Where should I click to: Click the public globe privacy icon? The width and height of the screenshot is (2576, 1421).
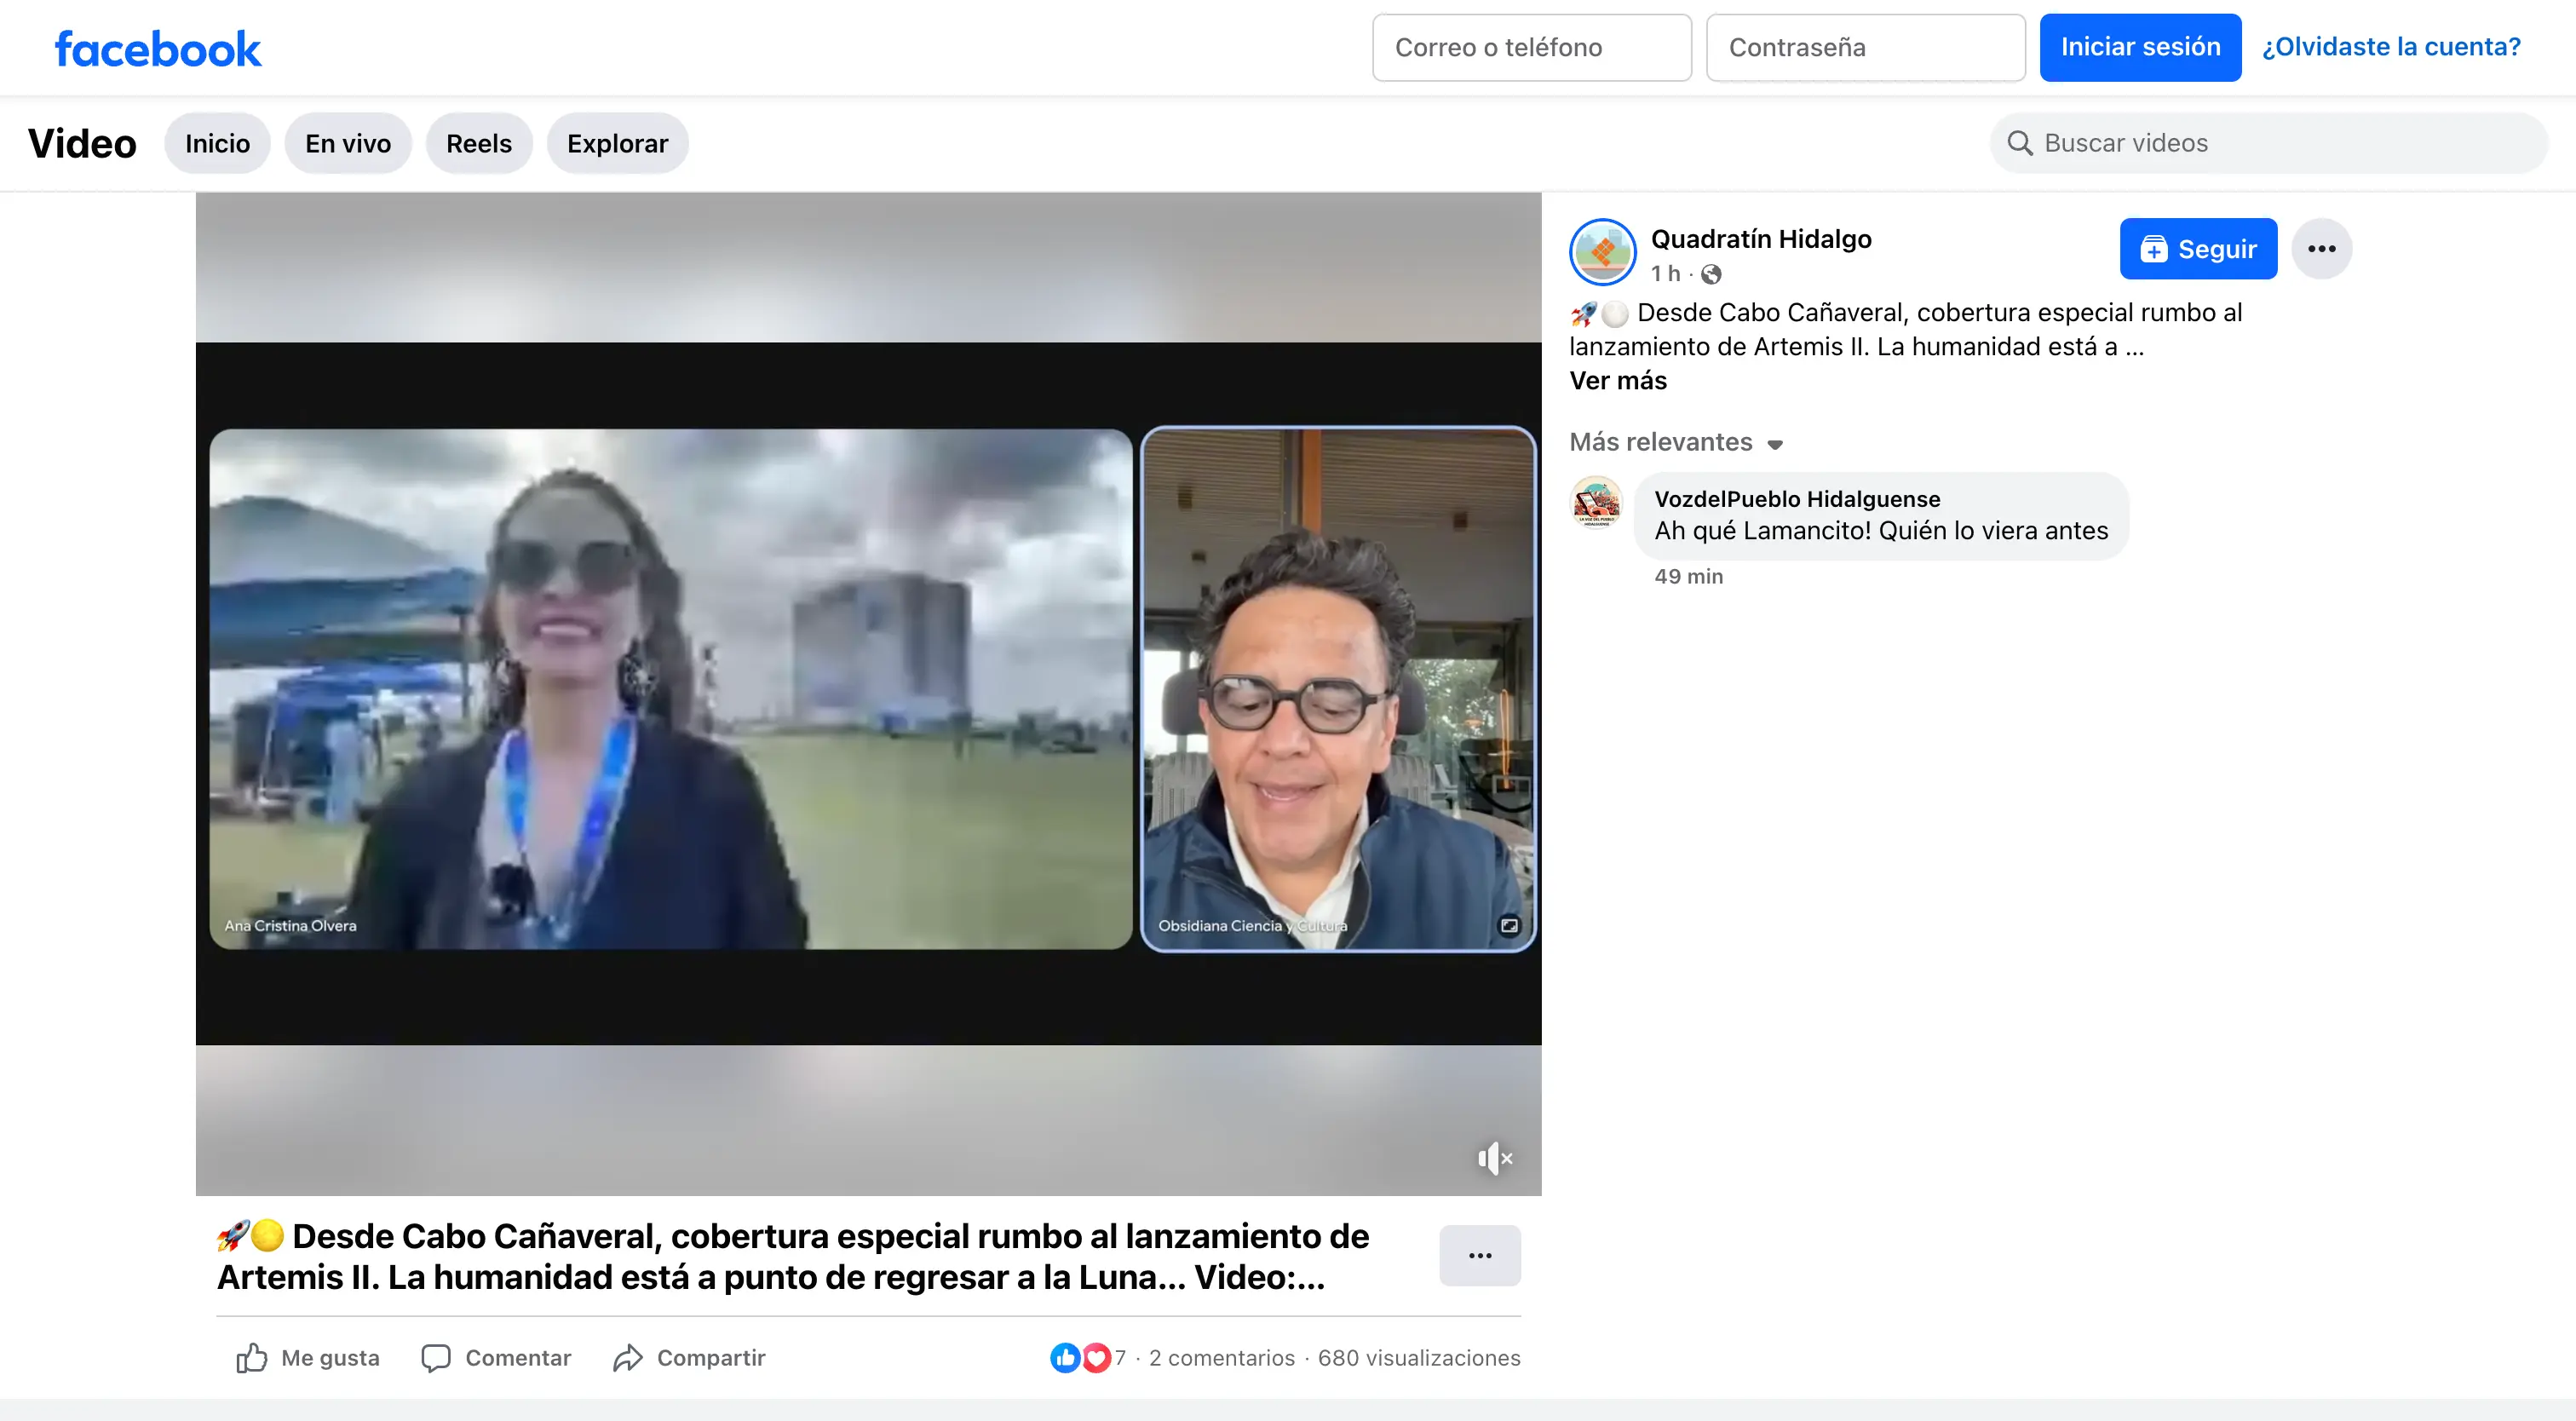pyautogui.click(x=1711, y=274)
